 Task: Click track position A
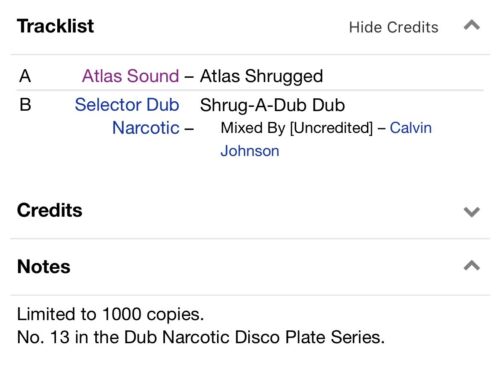[25, 76]
